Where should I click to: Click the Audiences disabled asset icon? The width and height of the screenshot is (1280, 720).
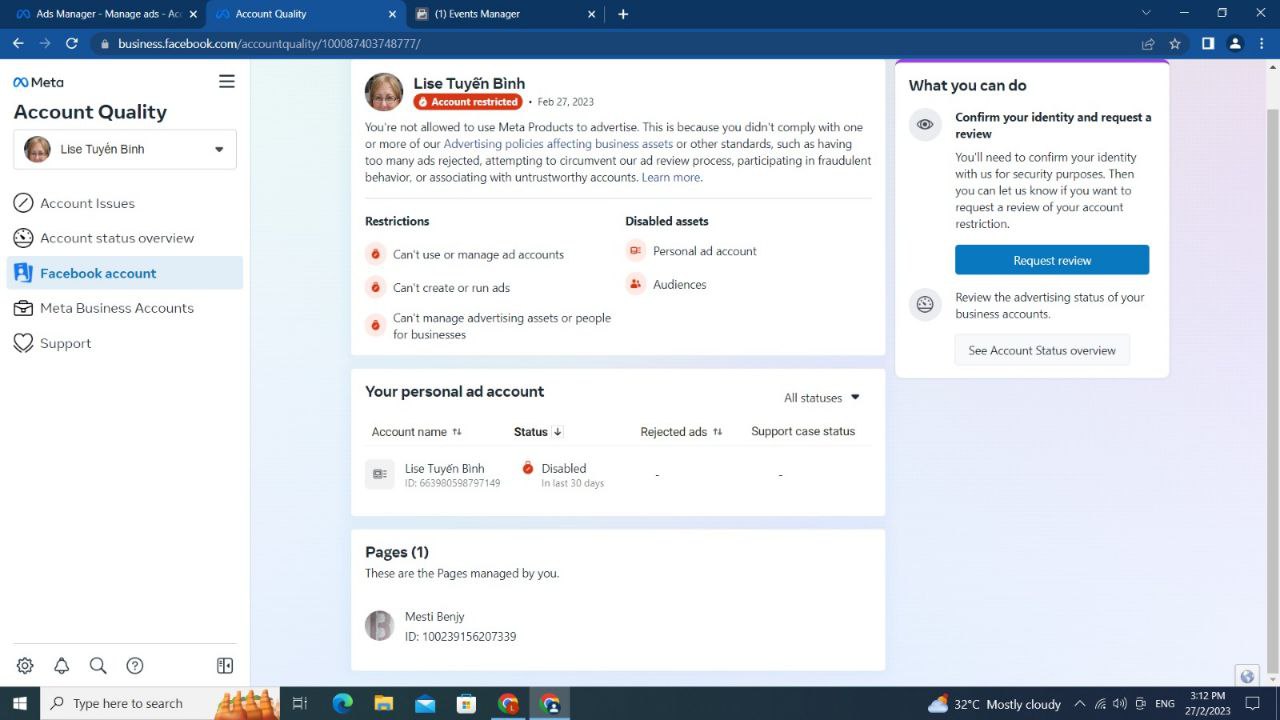(x=636, y=284)
